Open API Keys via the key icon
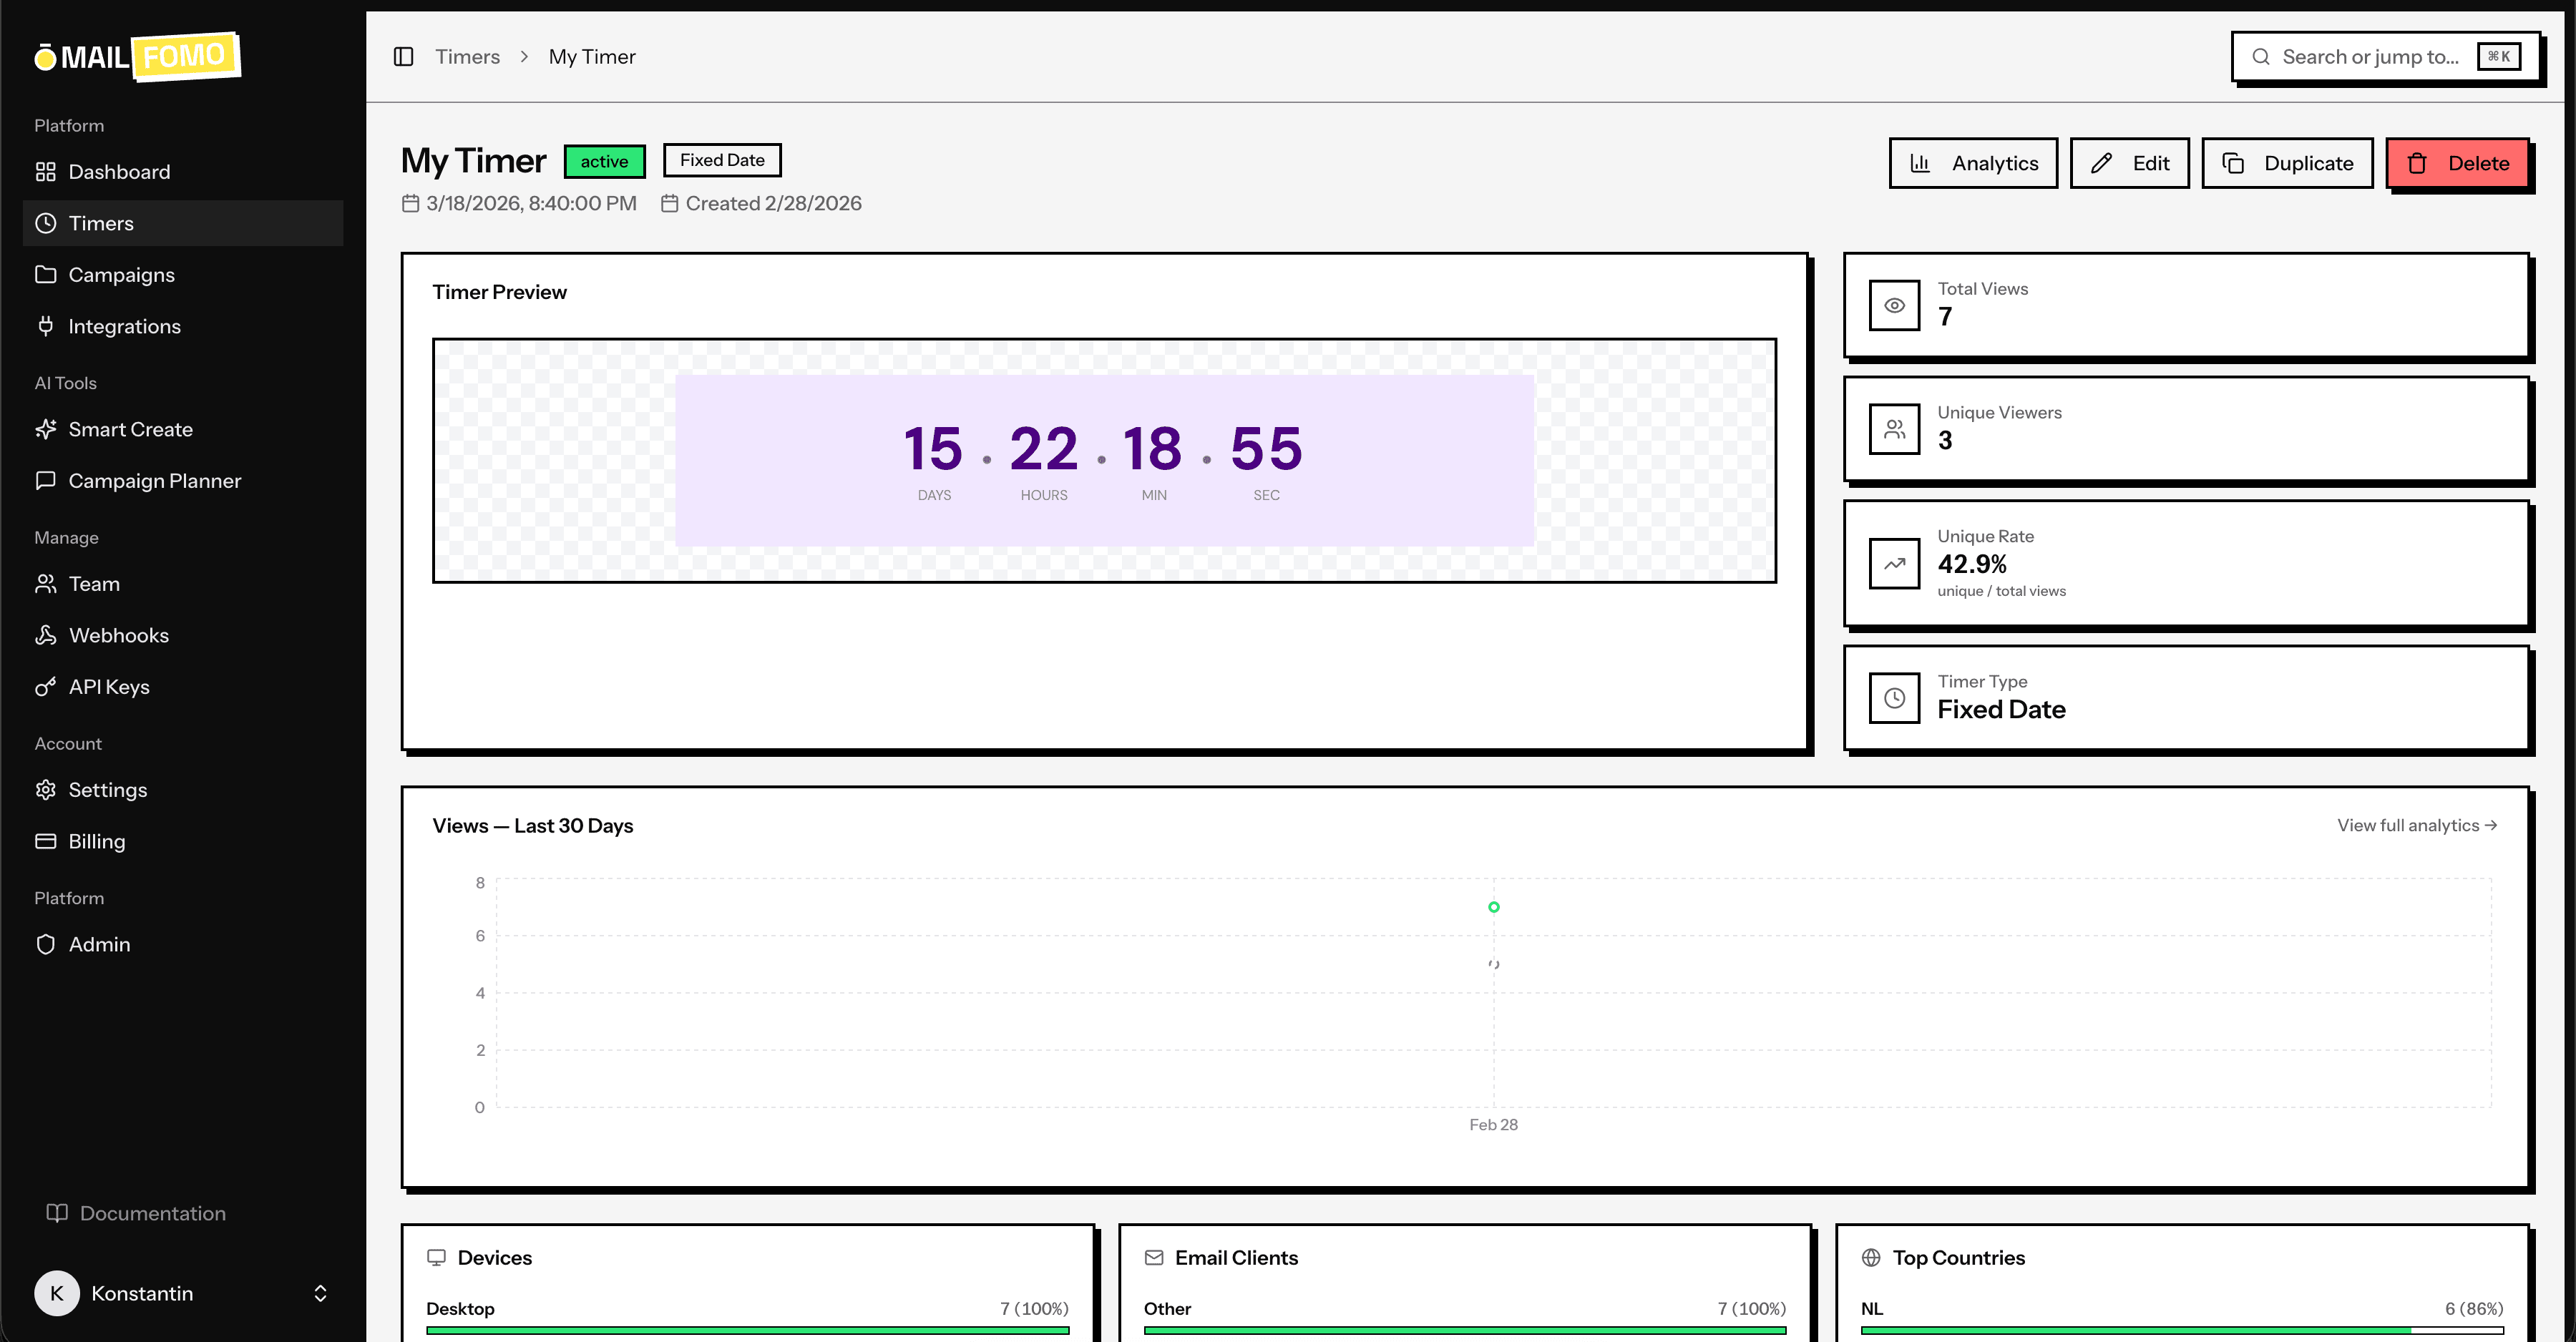The image size is (2576, 1342). (x=46, y=687)
